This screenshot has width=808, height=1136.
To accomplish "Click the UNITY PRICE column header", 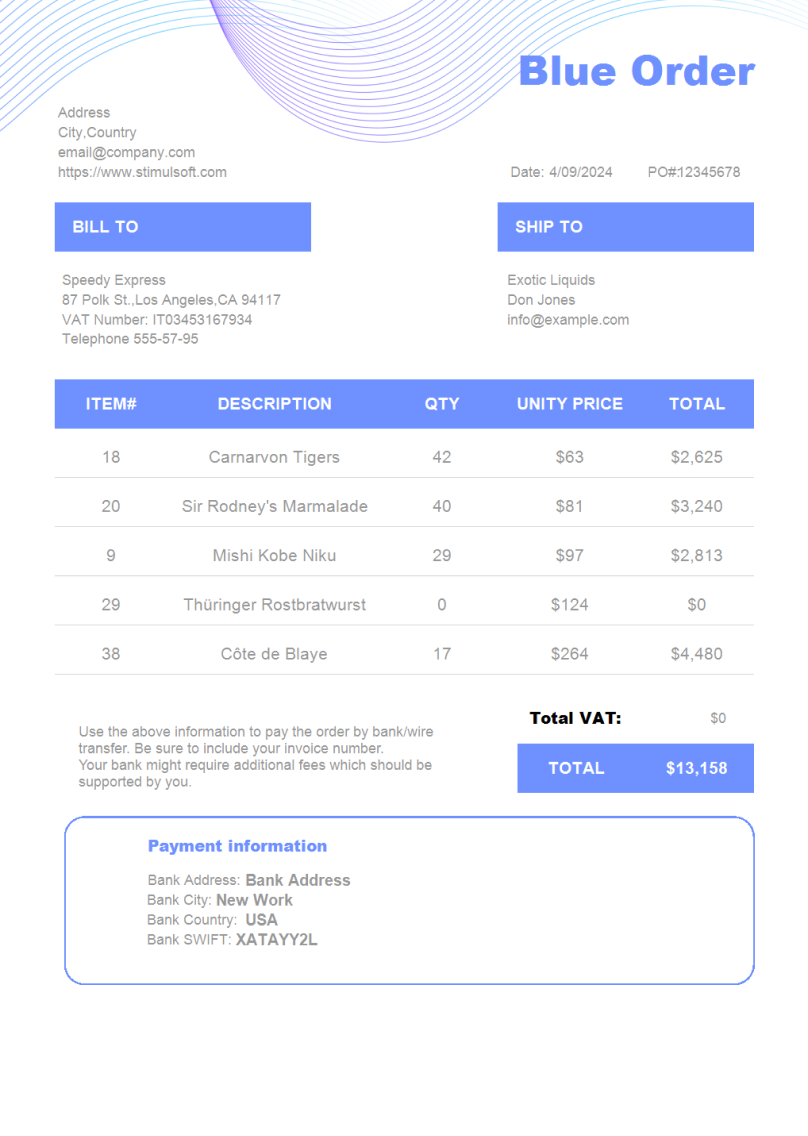I will coord(569,404).
